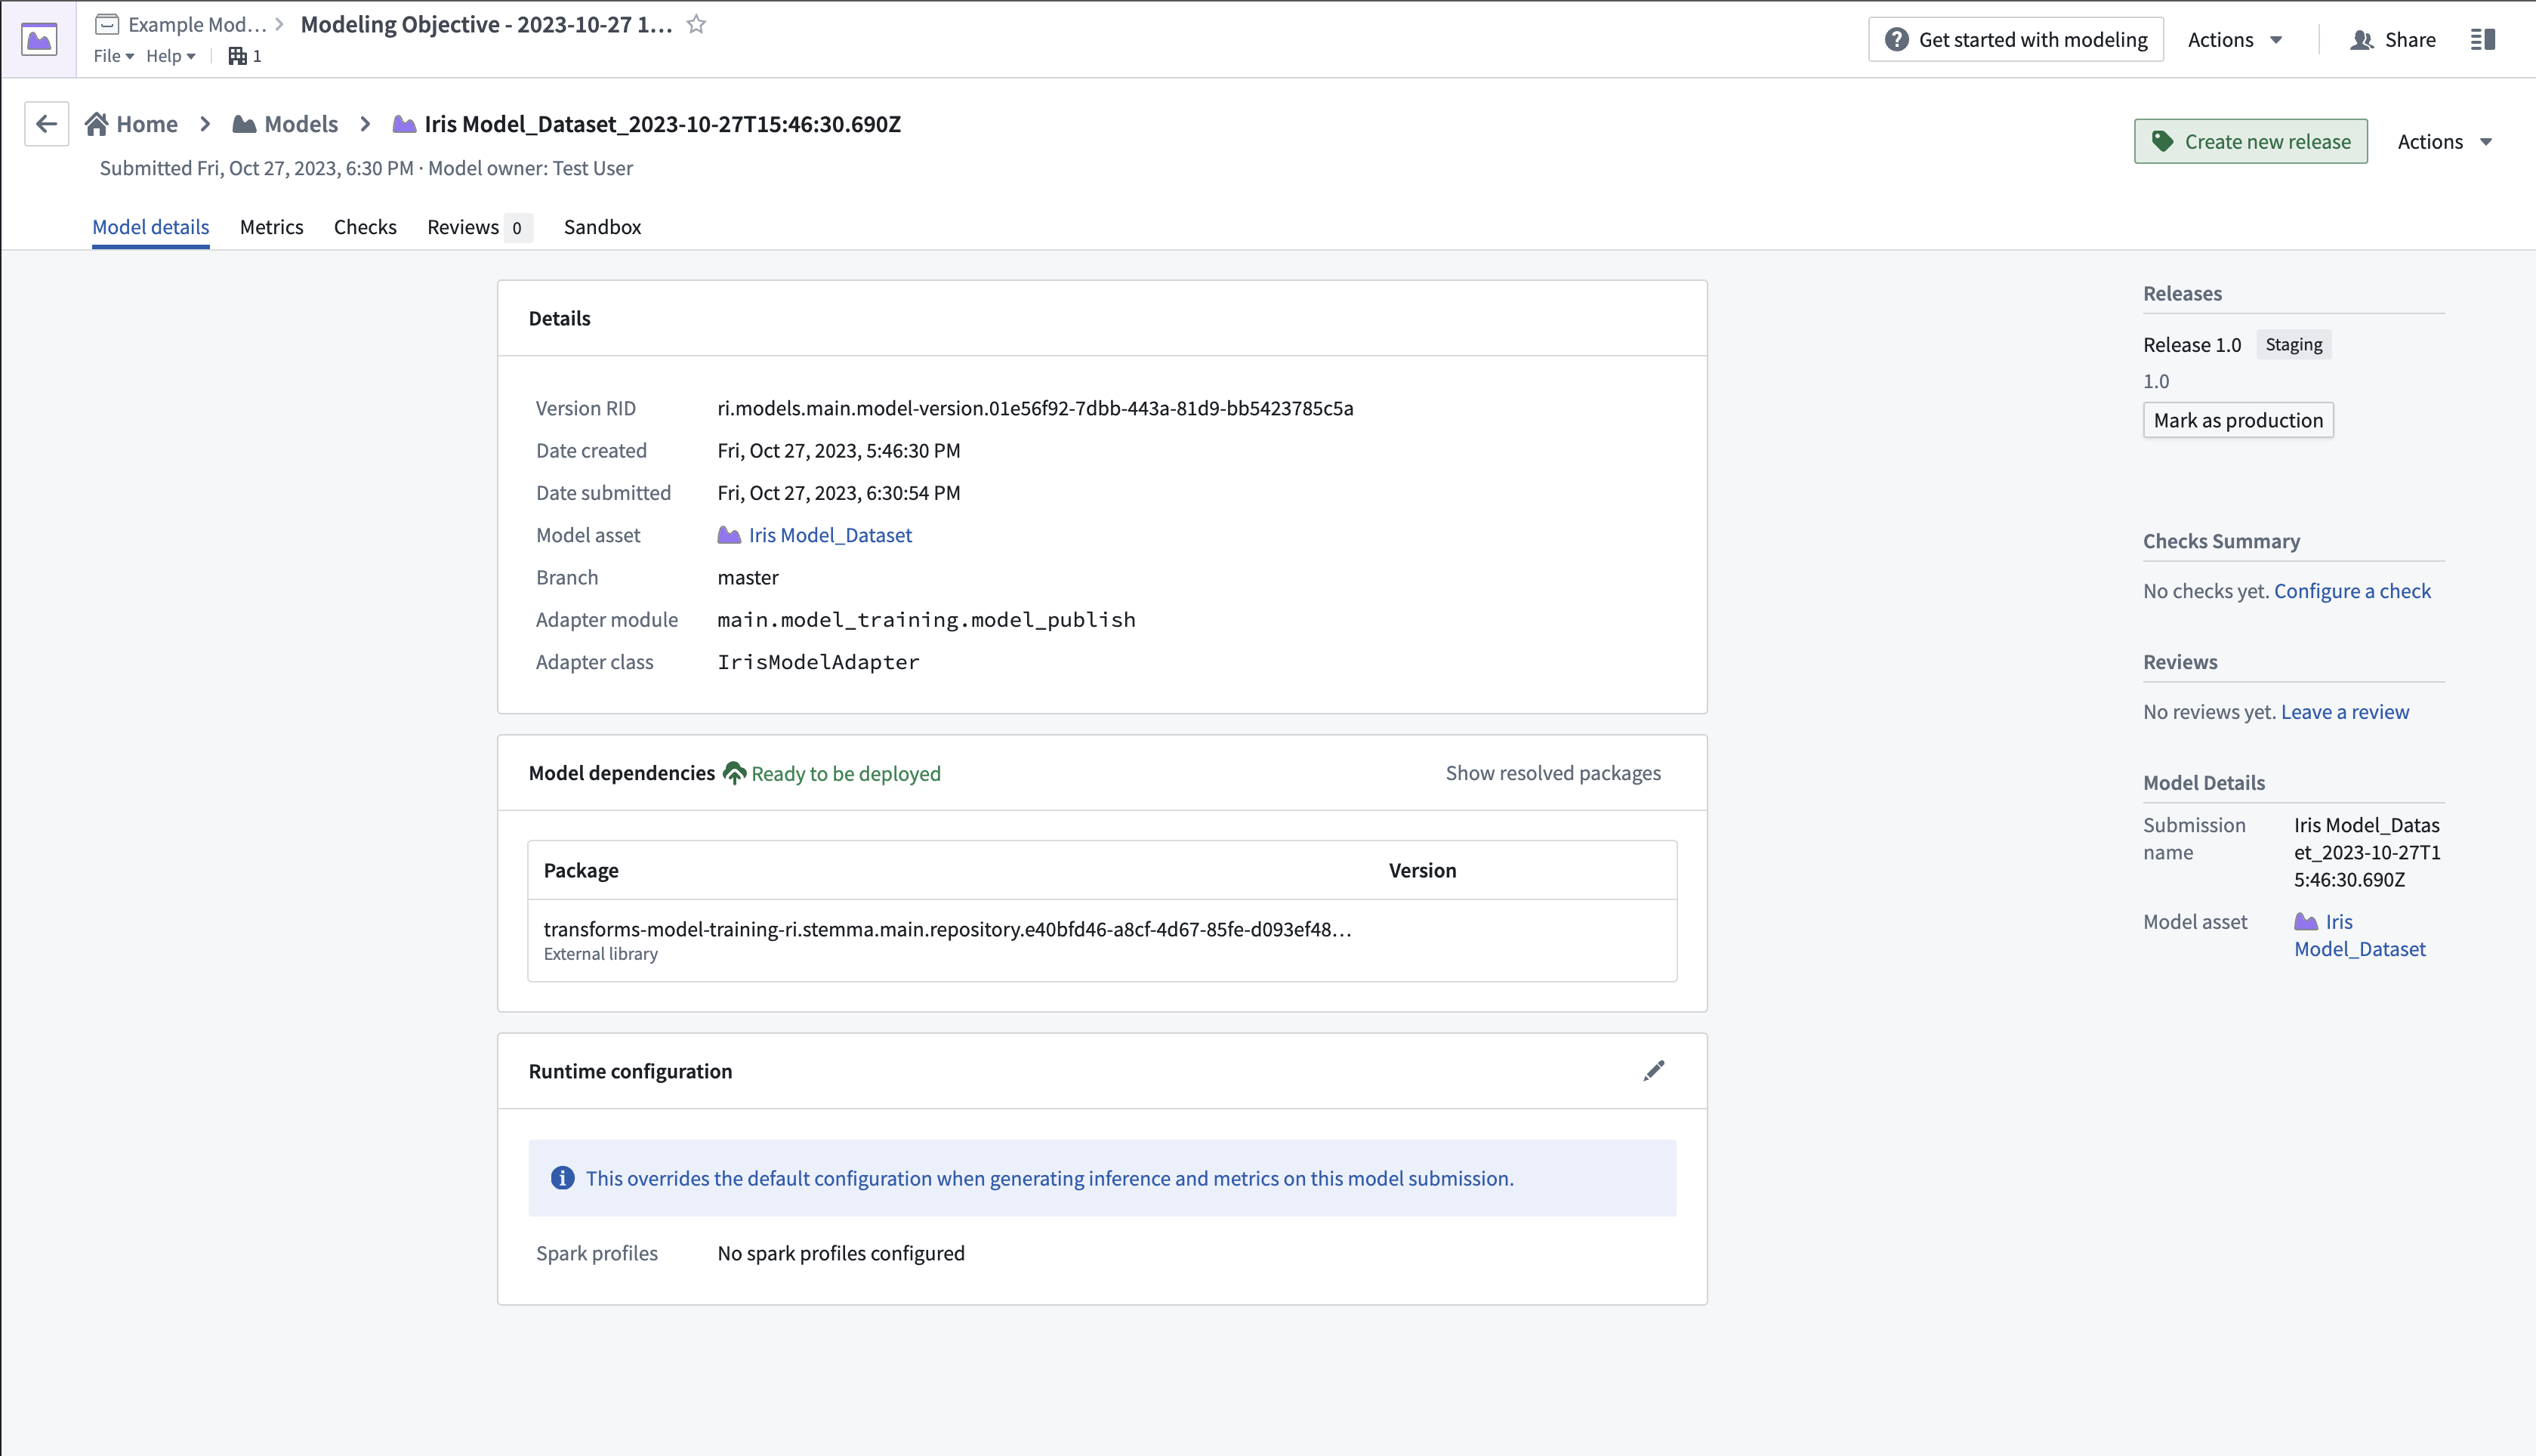The height and width of the screenshot is (1456, 2536).
Task: Open top bar Actions dropdown
Action: [x=2235, y=40]
